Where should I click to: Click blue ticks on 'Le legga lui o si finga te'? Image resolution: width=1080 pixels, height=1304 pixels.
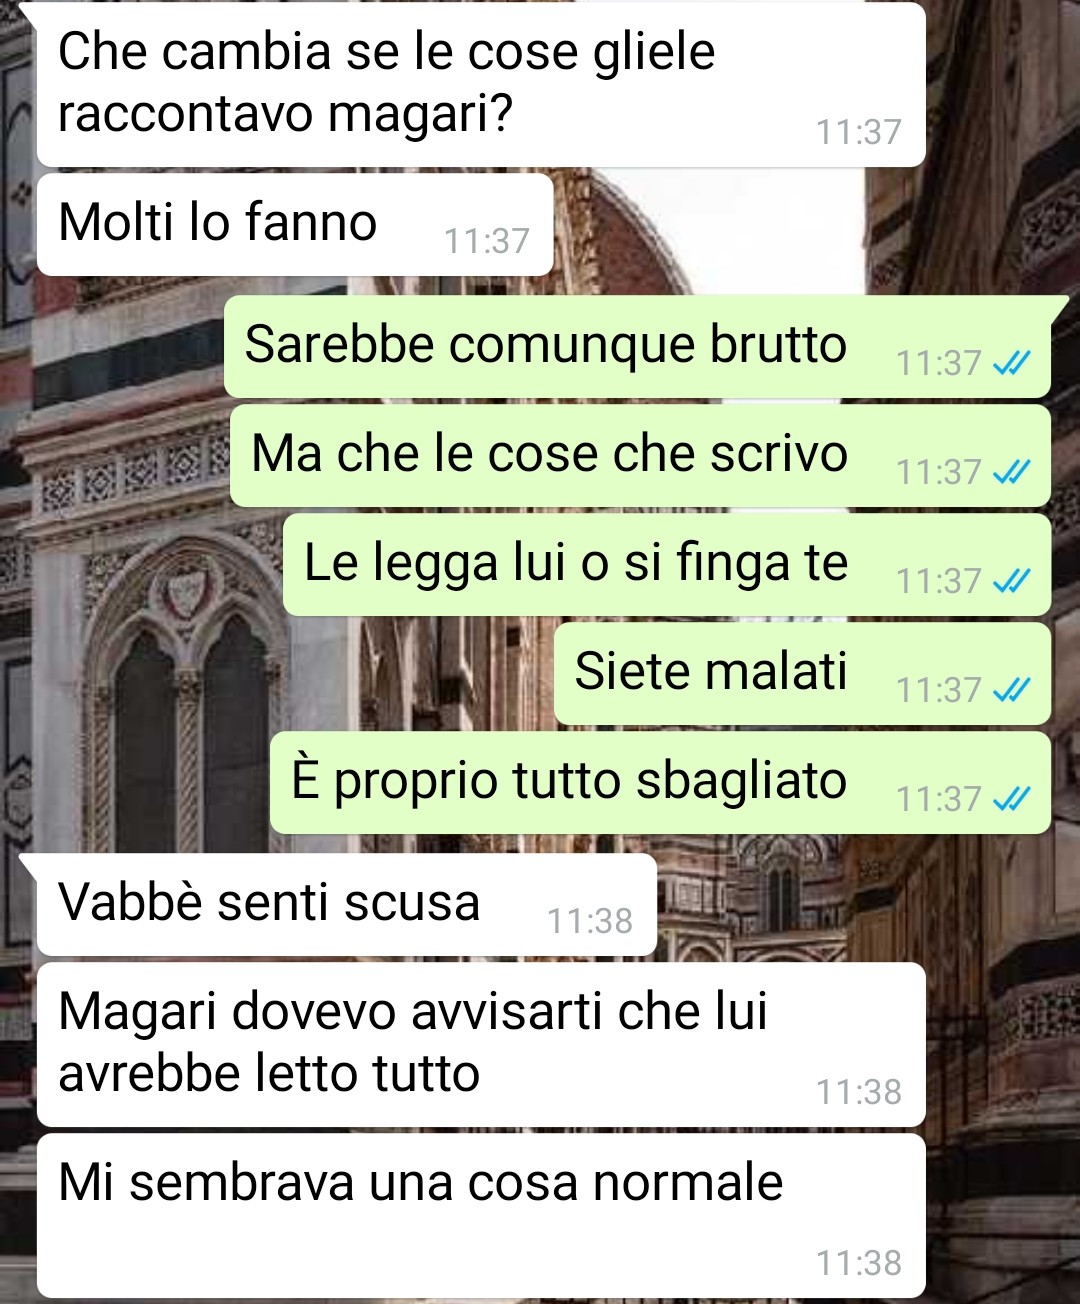pos(1011,581)
